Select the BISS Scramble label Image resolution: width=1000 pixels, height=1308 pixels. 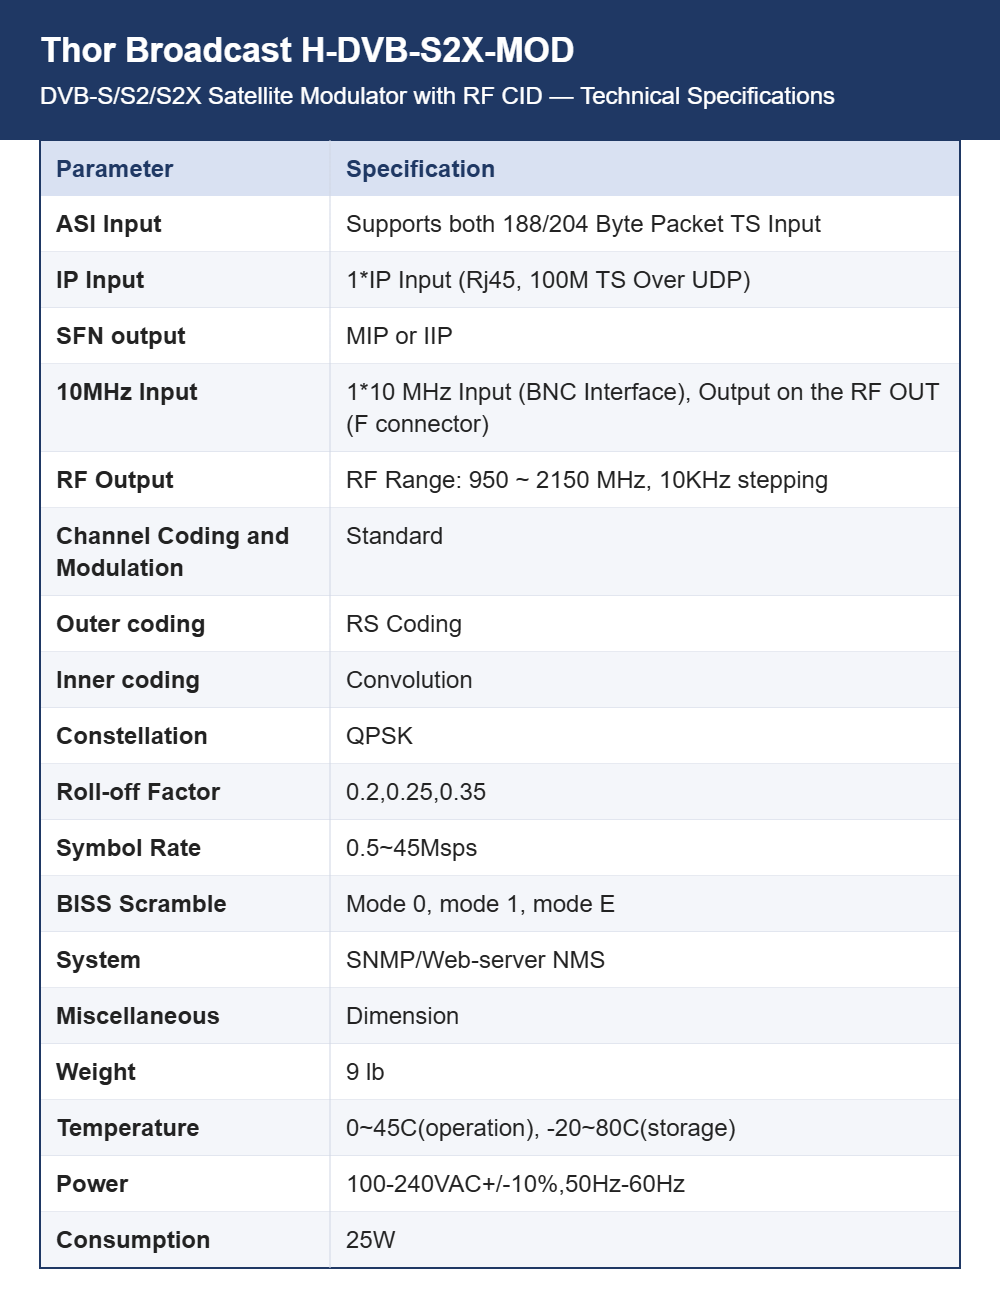[142, 904]
